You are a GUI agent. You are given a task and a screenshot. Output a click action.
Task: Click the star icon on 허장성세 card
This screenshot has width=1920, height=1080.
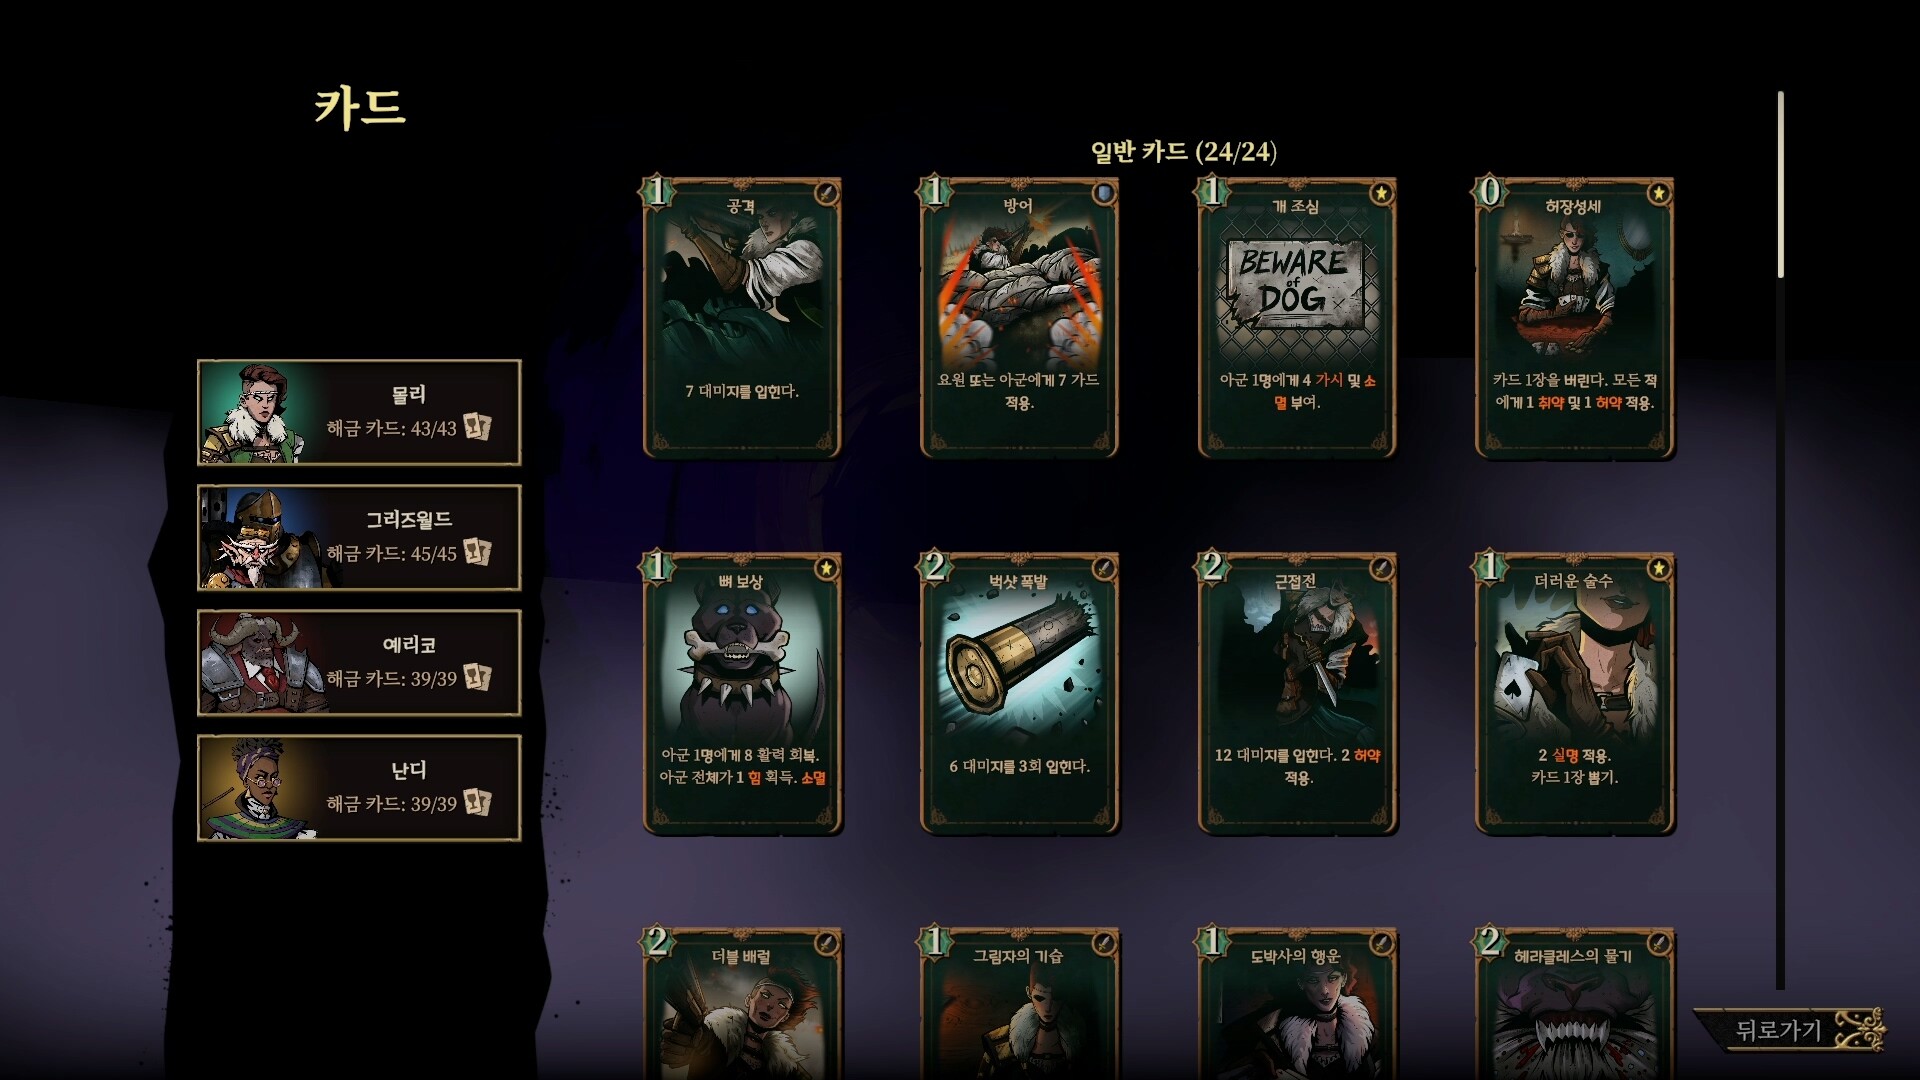(x=1659, y=193)
